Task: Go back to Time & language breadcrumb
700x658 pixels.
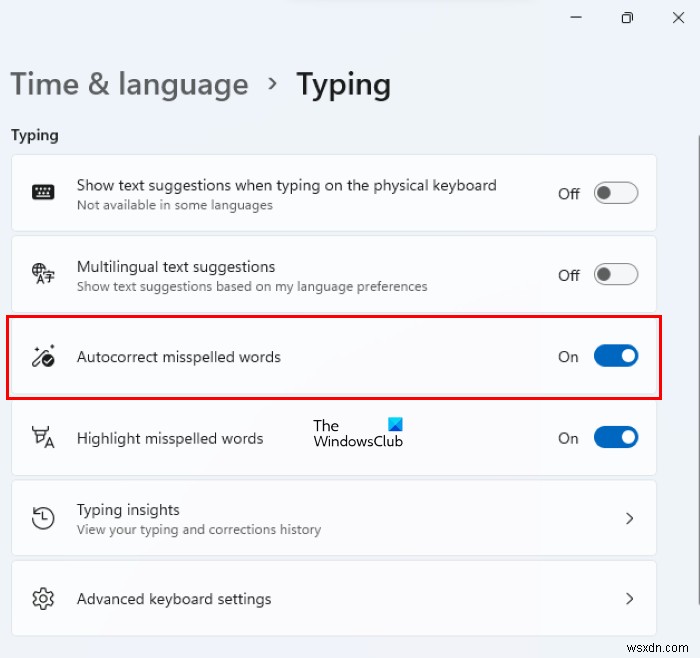Action: (129, 84)
